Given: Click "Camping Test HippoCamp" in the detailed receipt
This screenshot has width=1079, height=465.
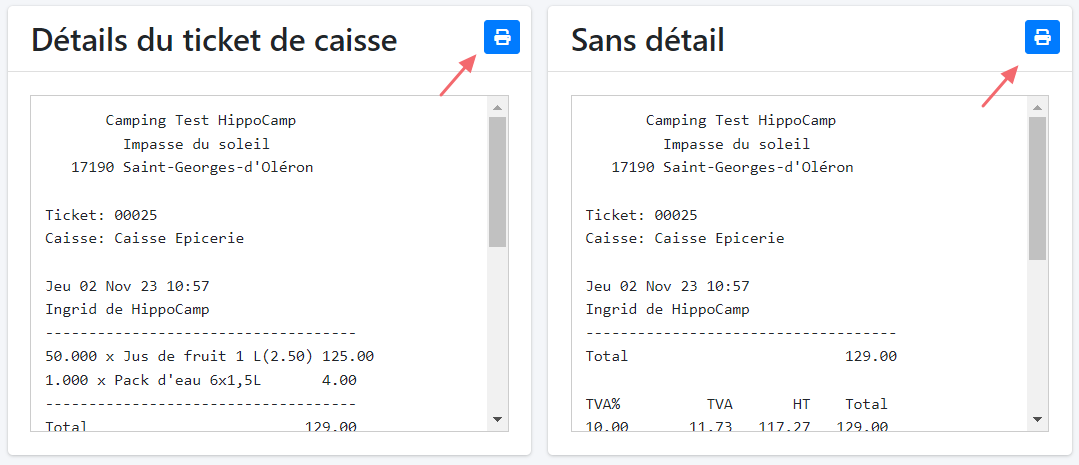Looking at the screenshot, I should point(200,121).
